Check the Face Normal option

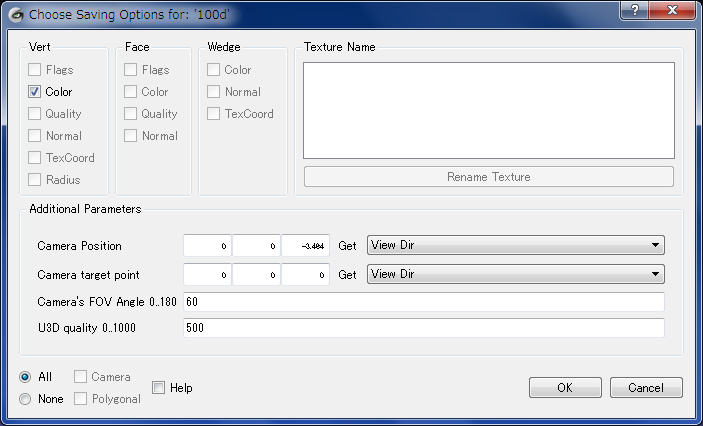tap(130, 136)
